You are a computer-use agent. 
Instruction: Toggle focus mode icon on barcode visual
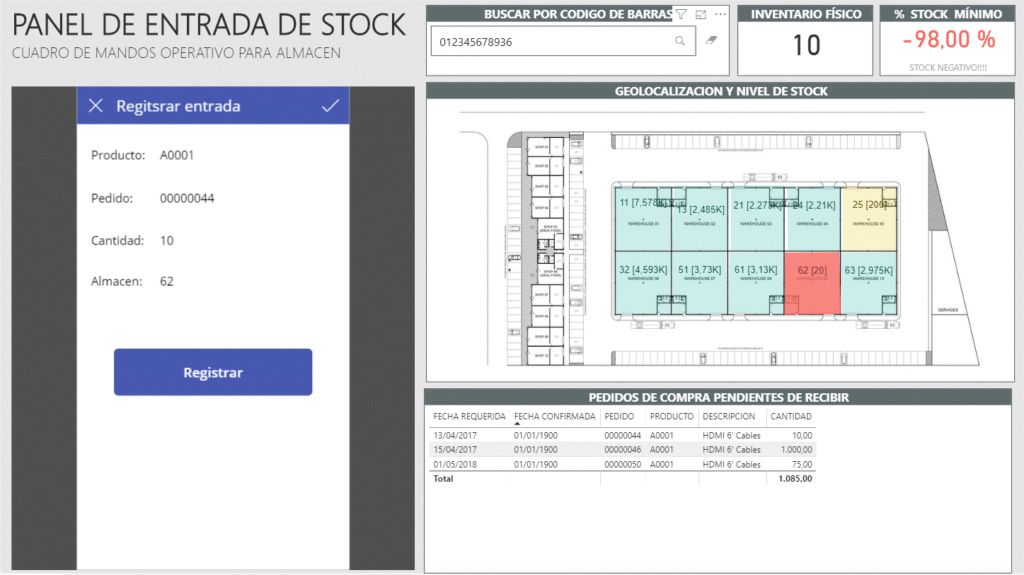(x=701, y=14)
